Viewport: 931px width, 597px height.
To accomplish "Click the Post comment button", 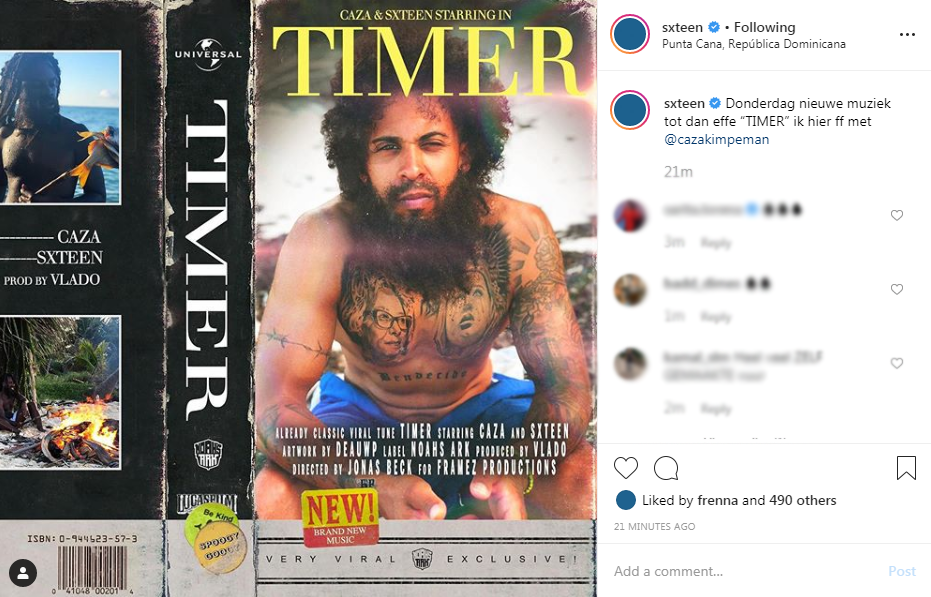I will pos(901,571).
